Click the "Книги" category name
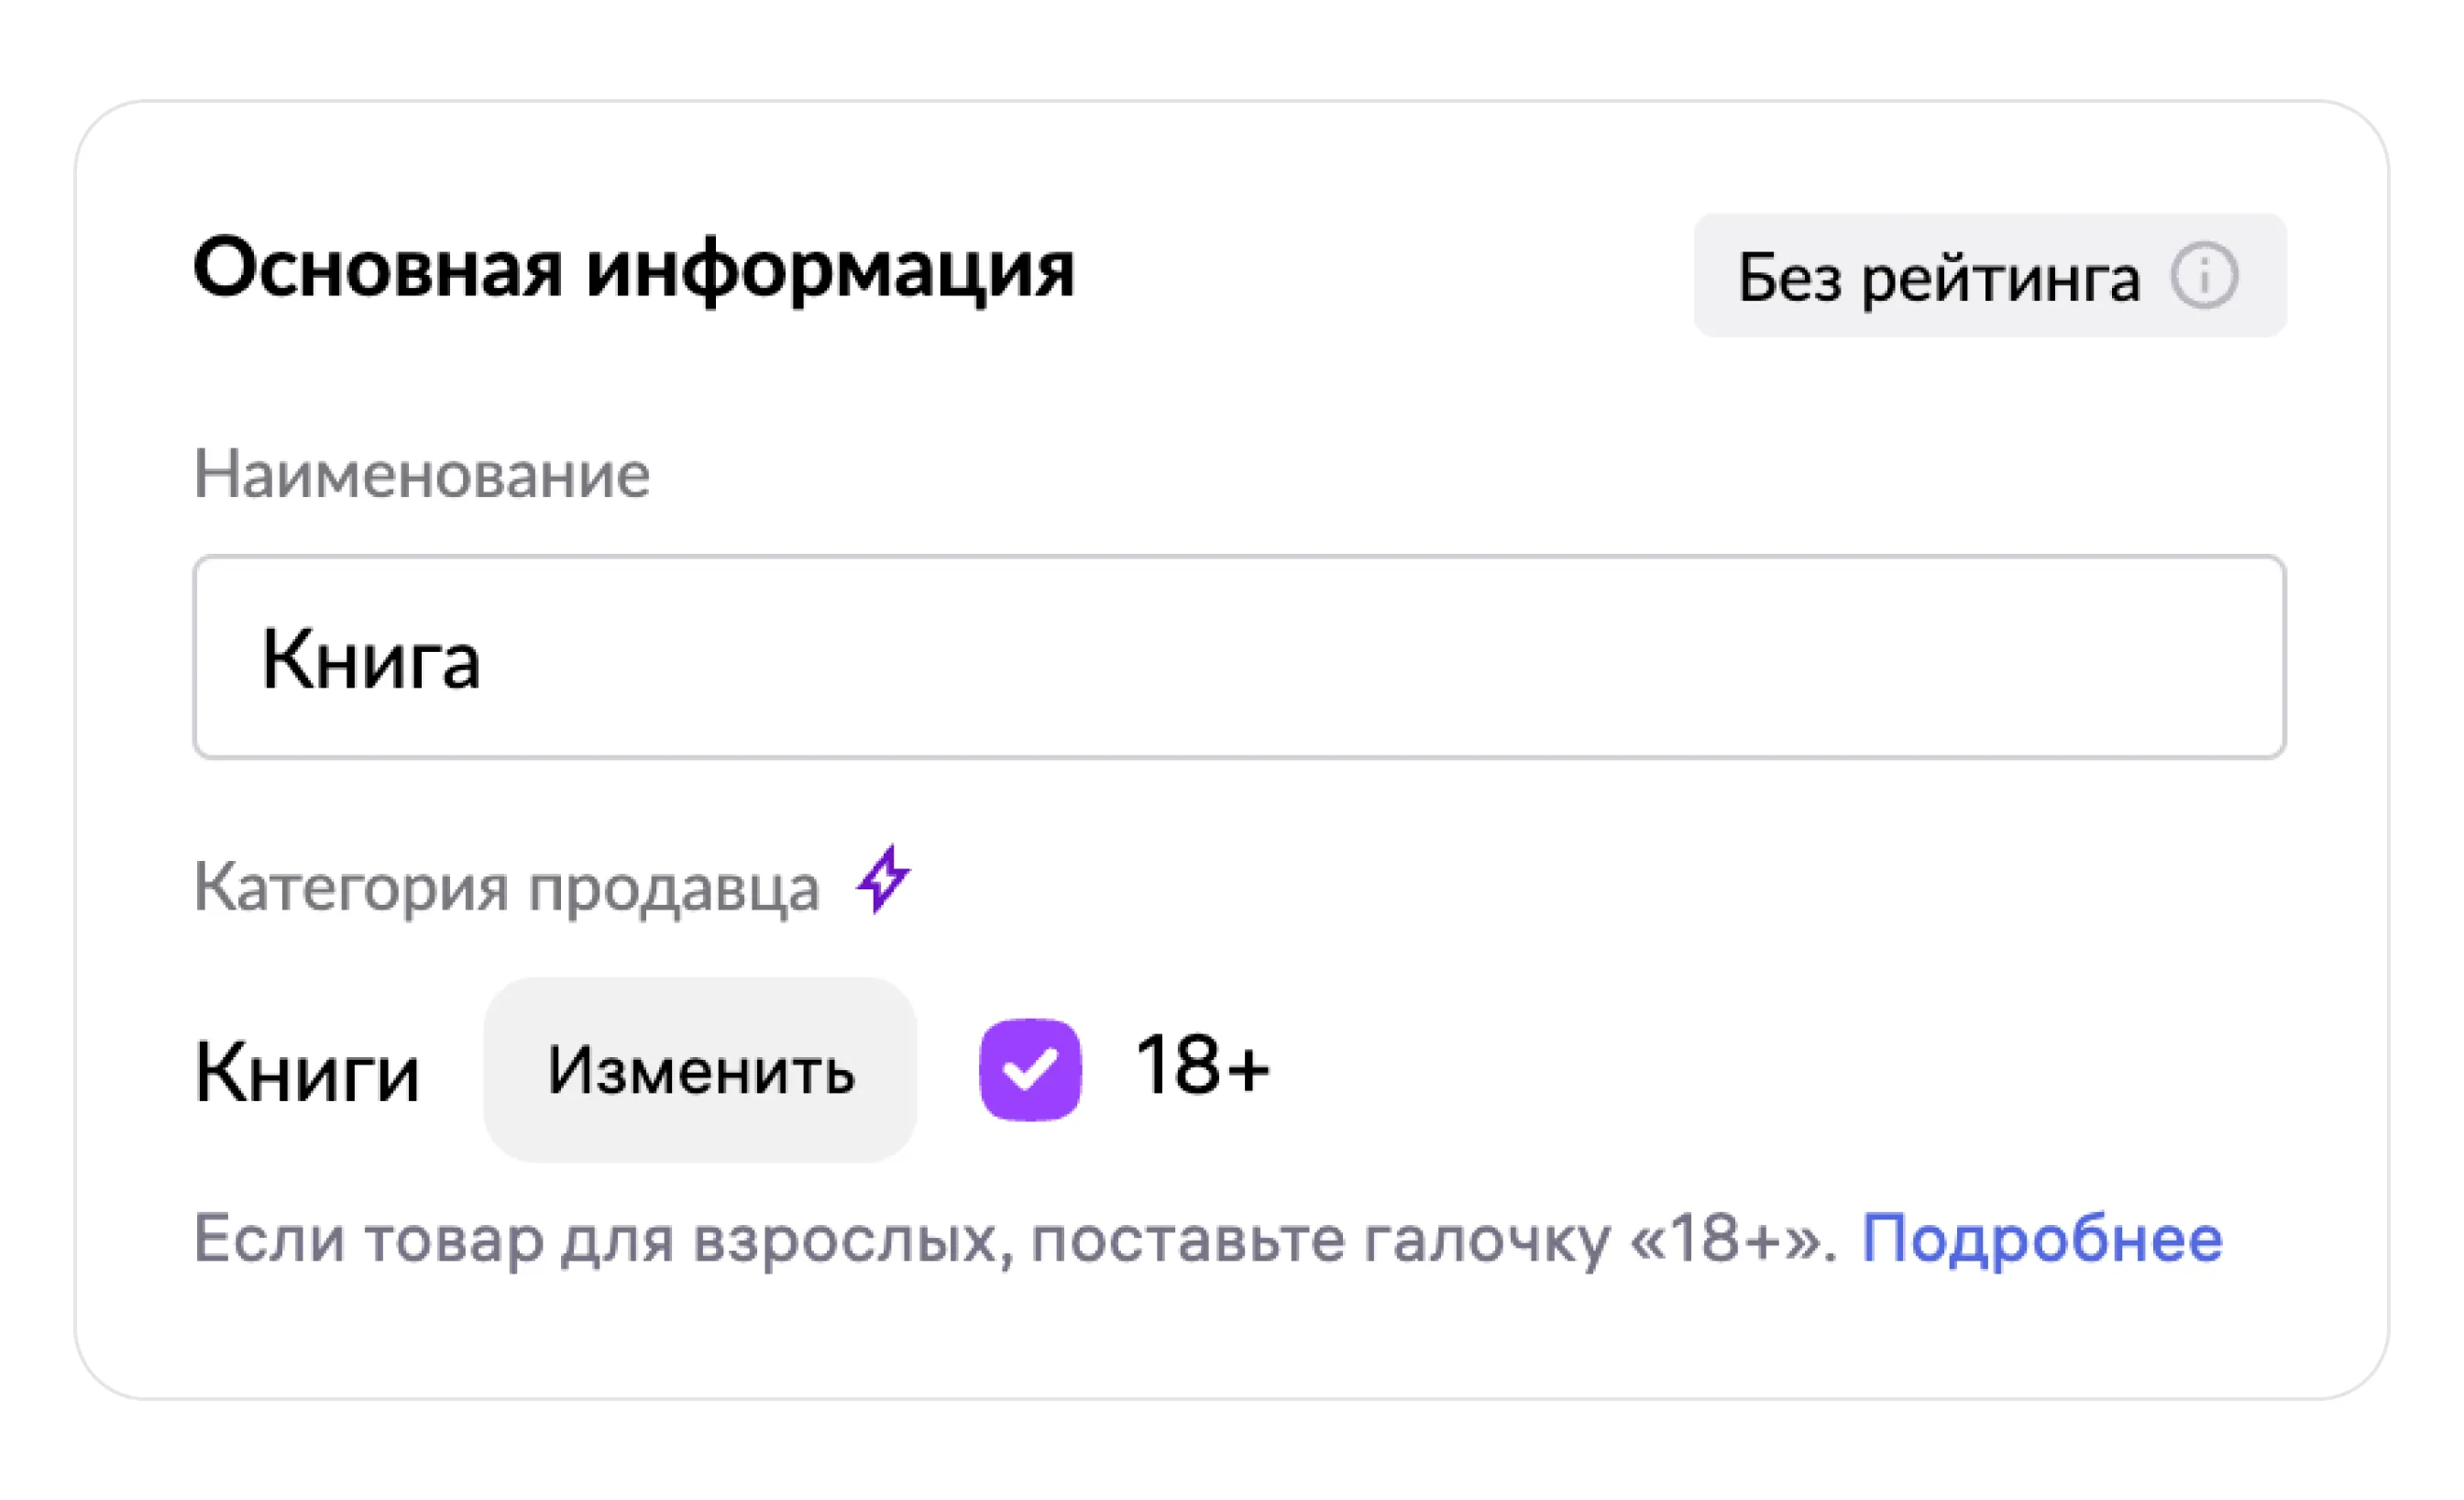 click(x=307, y=1072)
